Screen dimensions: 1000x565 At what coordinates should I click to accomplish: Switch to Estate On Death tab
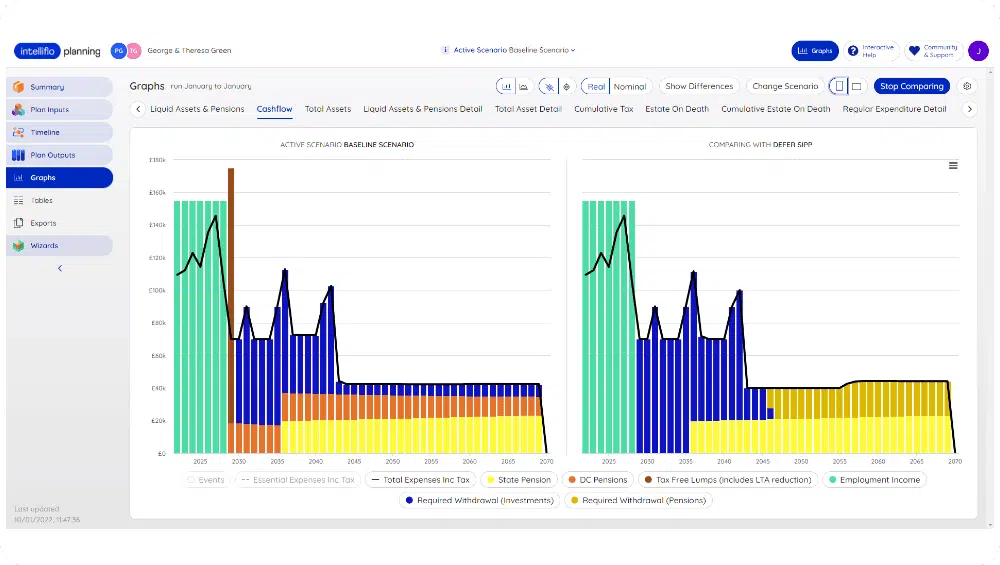[677, 109]
